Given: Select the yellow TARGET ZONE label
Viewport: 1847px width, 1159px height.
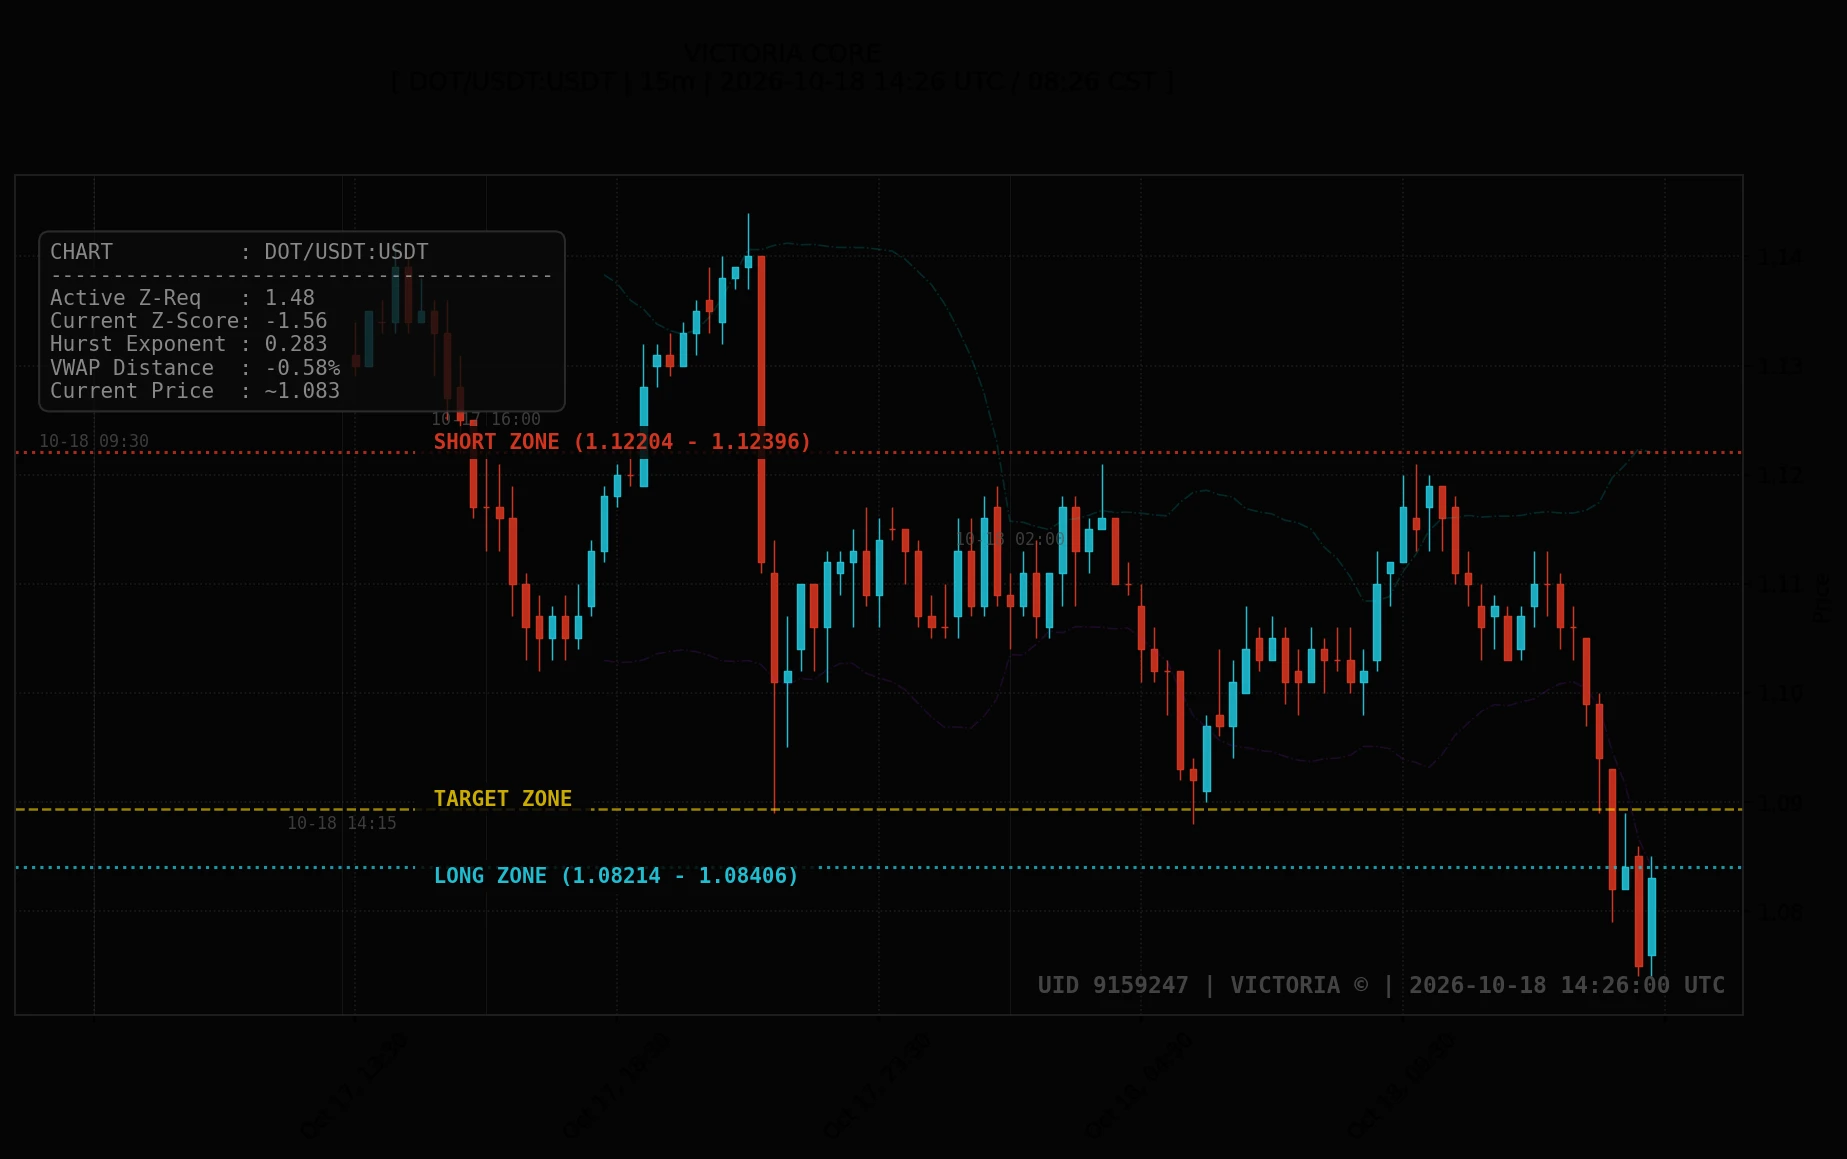Looking at the screenshot, I should tap(503, 799).
